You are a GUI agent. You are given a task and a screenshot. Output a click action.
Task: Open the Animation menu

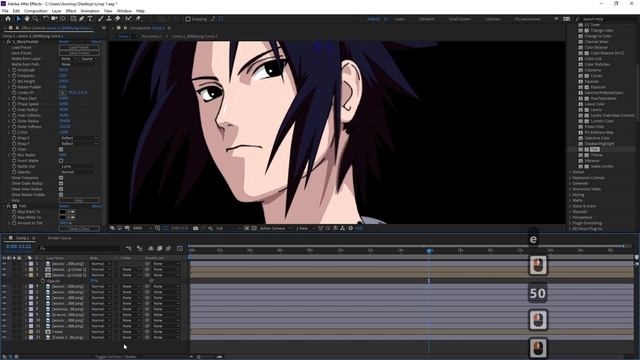[x=90, y=11]
